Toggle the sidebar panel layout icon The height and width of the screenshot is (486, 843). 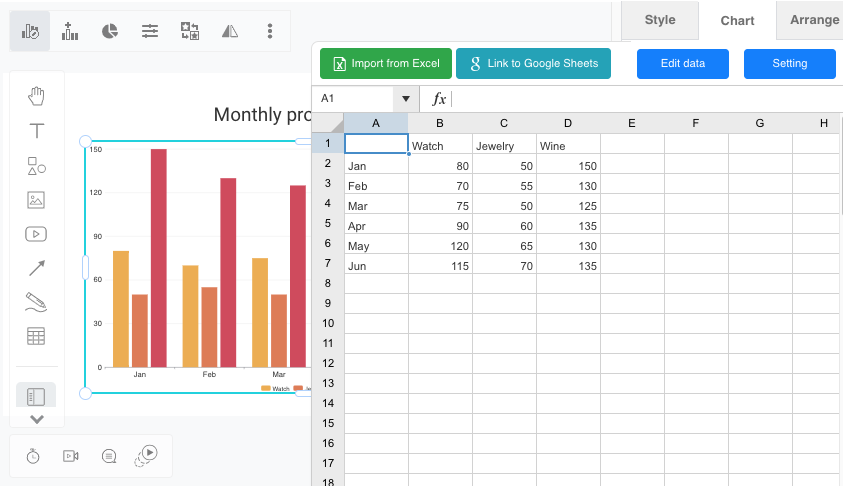[x=37, y=397]
